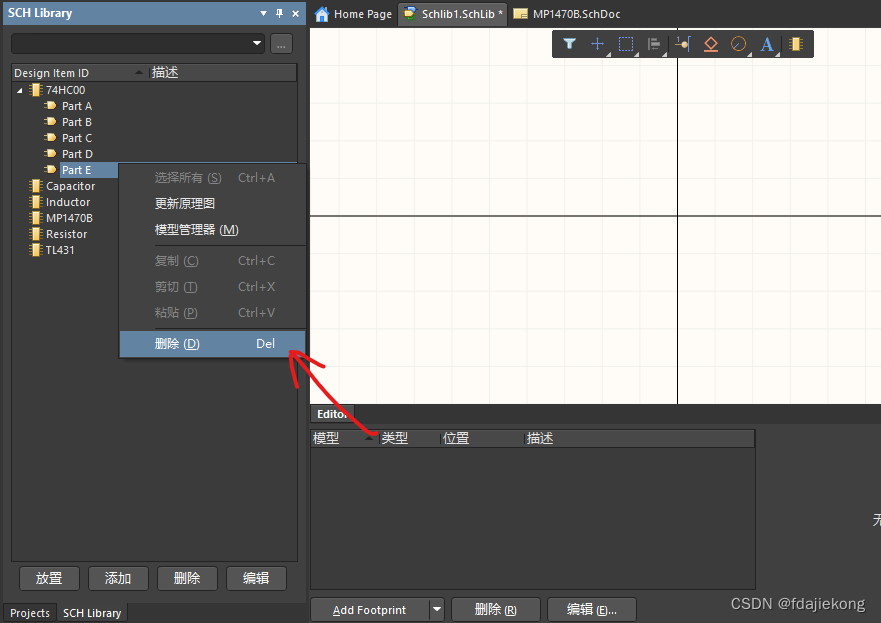The width and height of the screenshot is (881, 623).
Task: Close the SCH Library panel
Action: point(296,13)
